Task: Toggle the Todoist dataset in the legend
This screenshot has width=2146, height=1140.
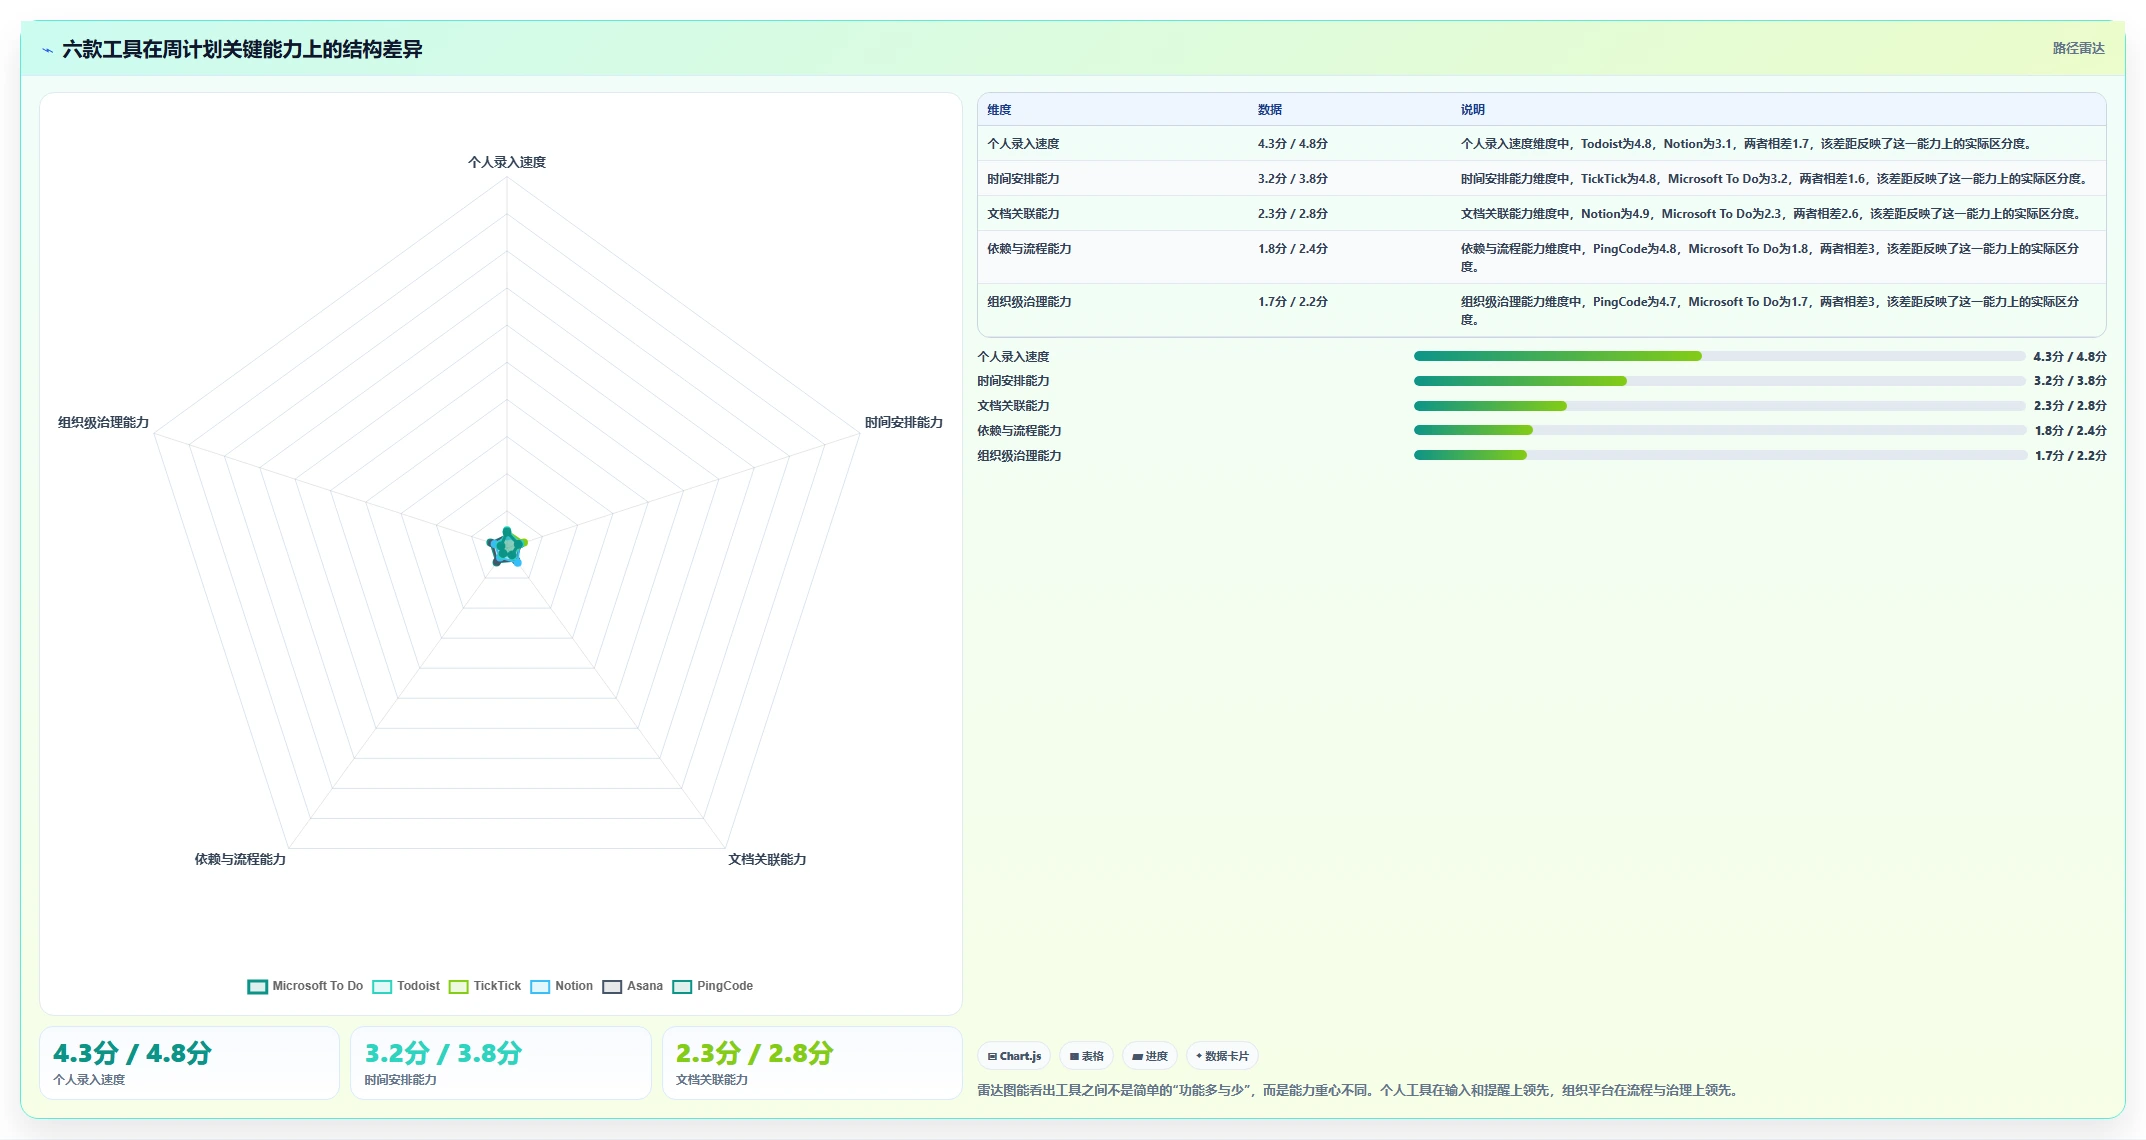Action: (x=406, y=986)
